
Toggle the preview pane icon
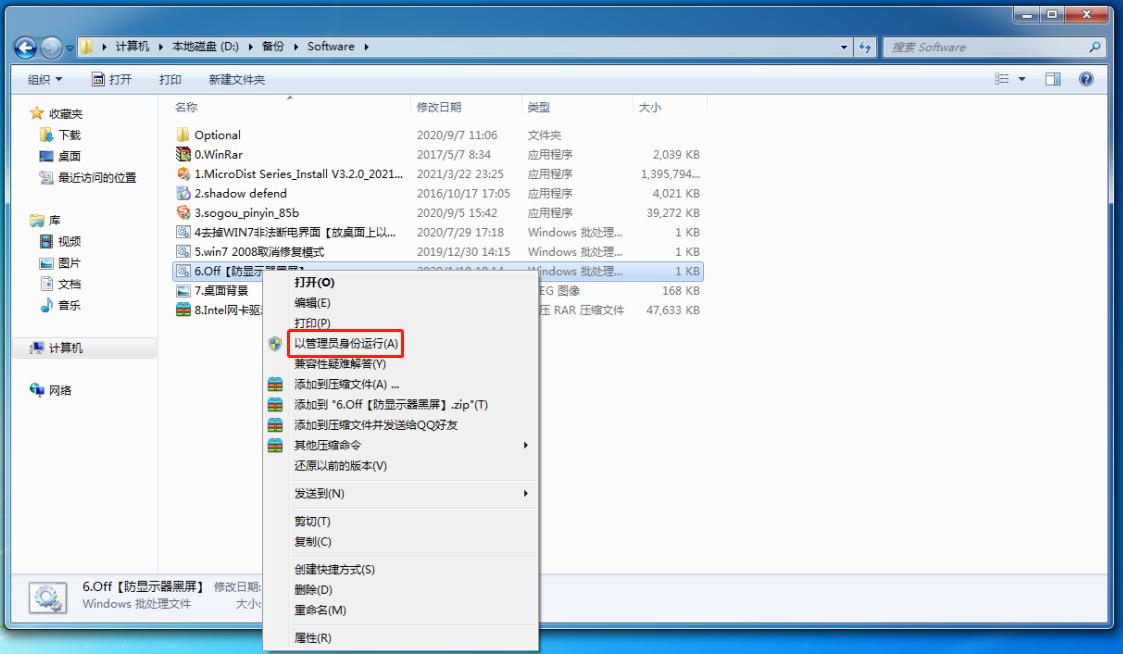(1053, 80)
